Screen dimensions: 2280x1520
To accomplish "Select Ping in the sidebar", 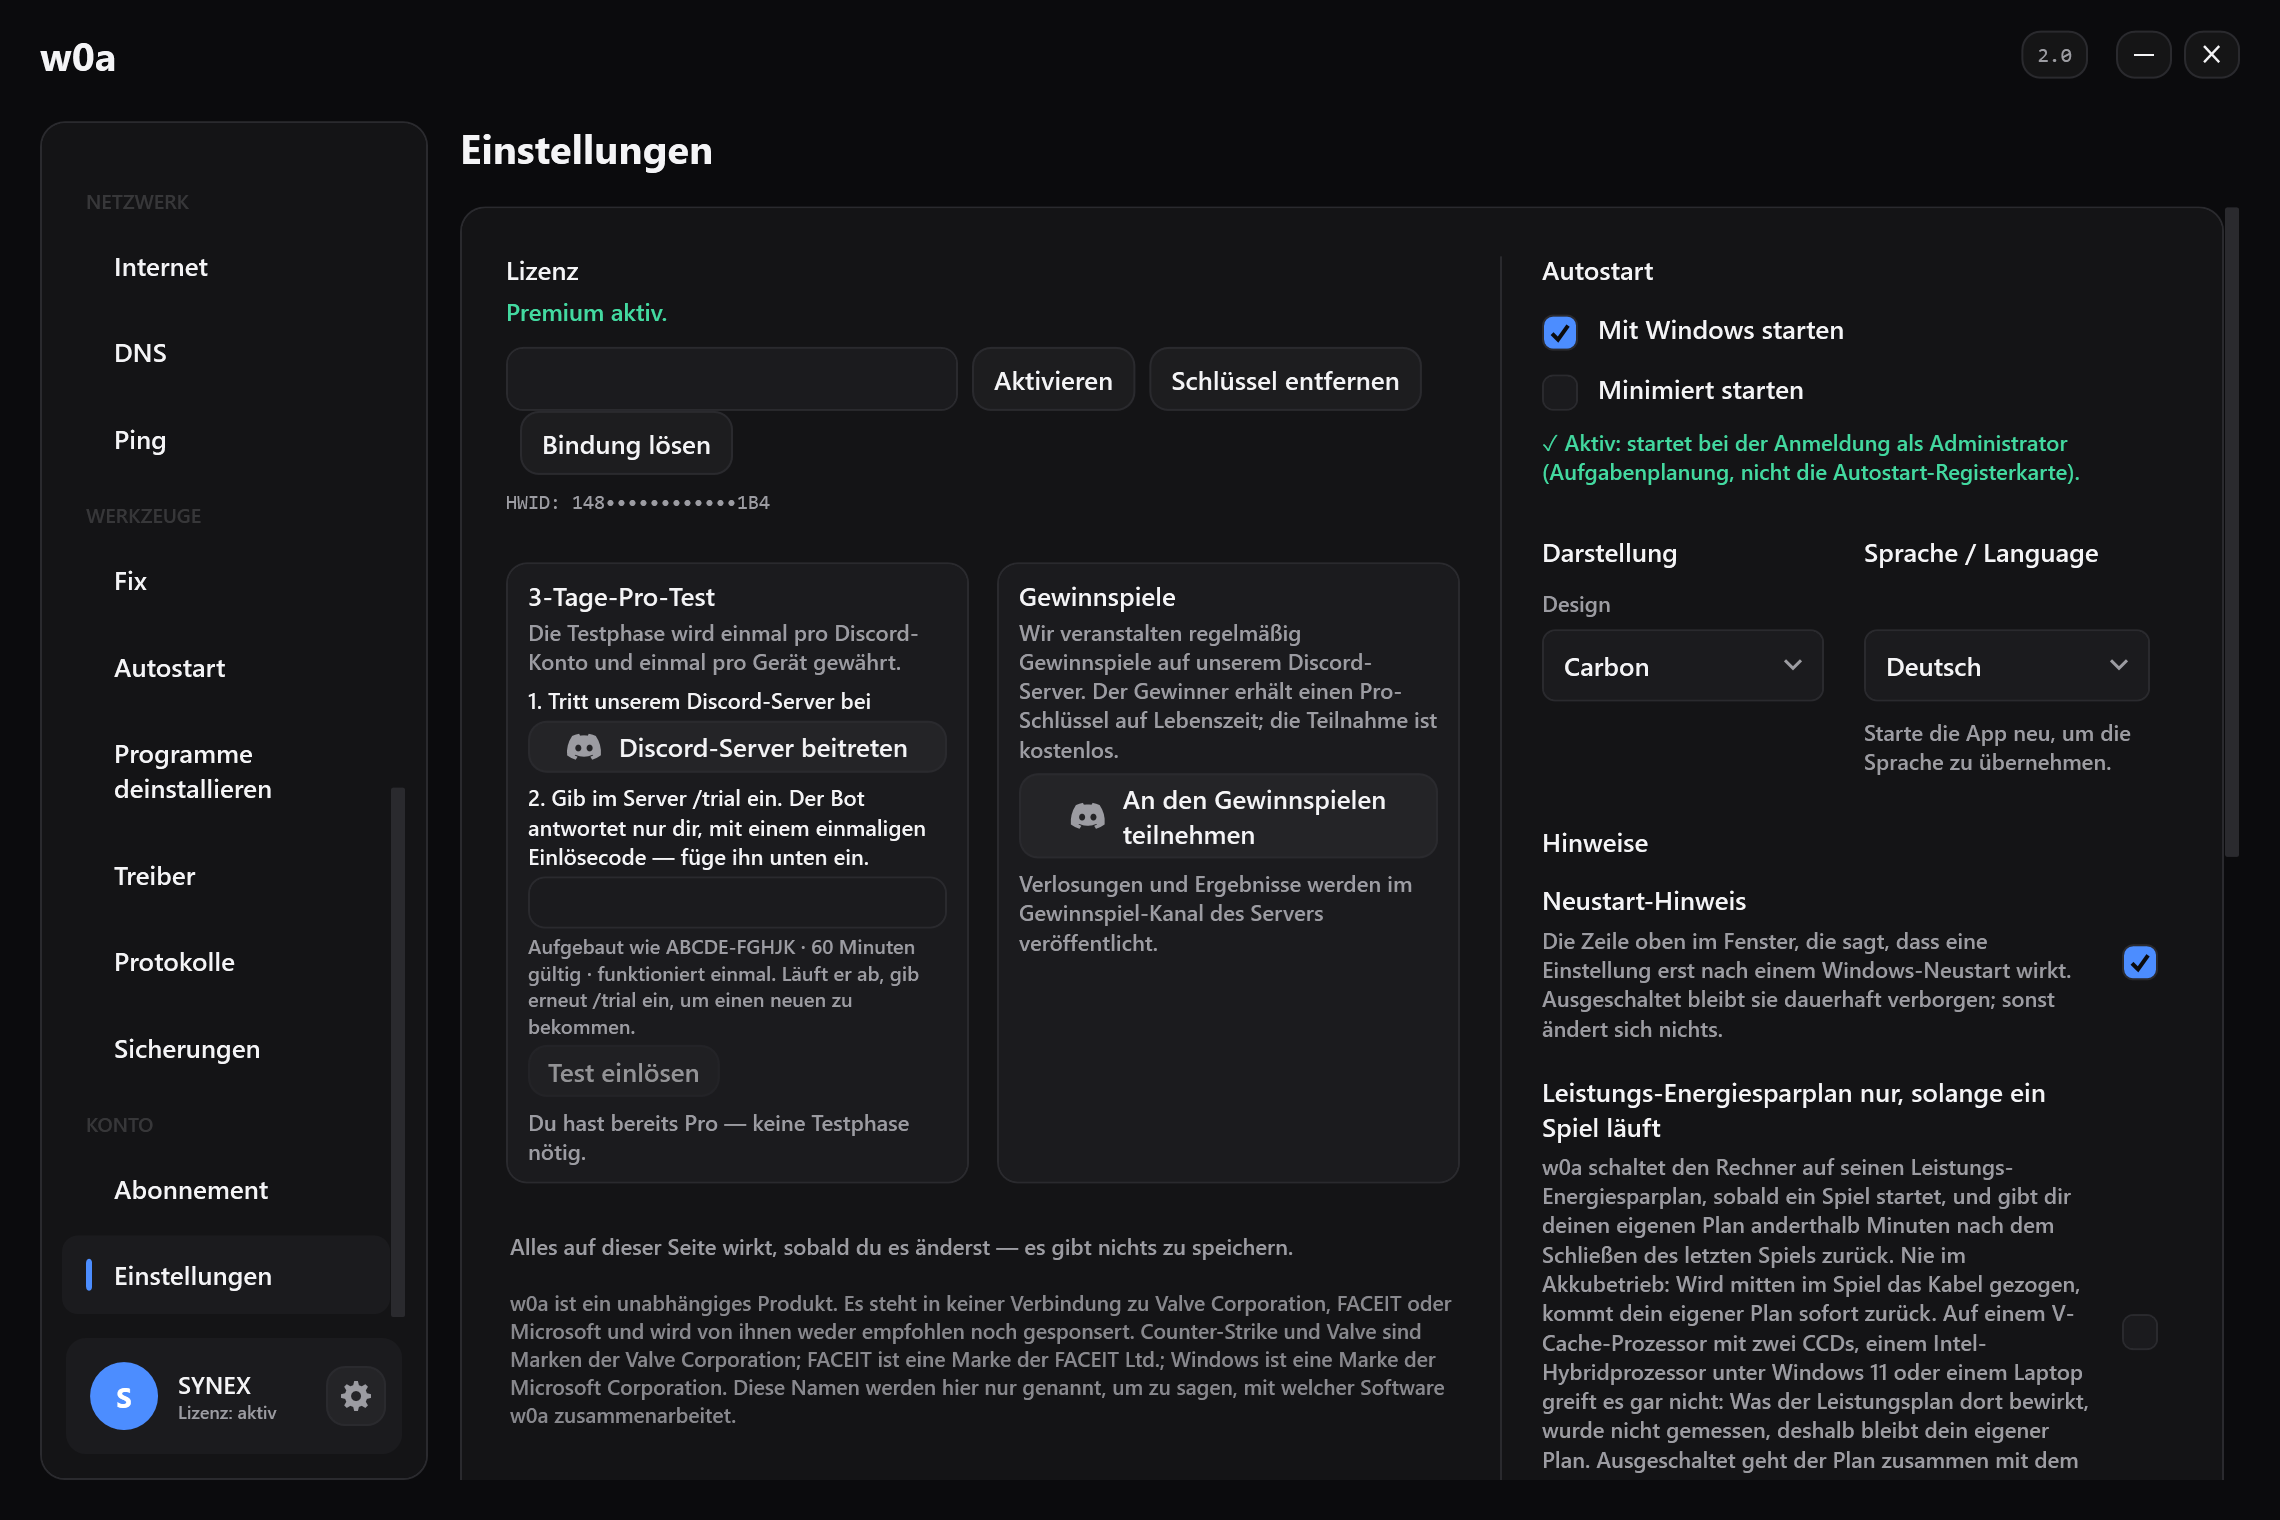I will pos(226,441).
